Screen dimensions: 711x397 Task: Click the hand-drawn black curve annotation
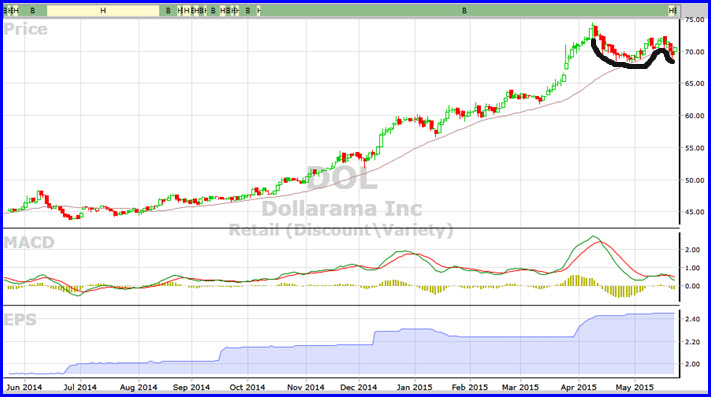point(633,57)
